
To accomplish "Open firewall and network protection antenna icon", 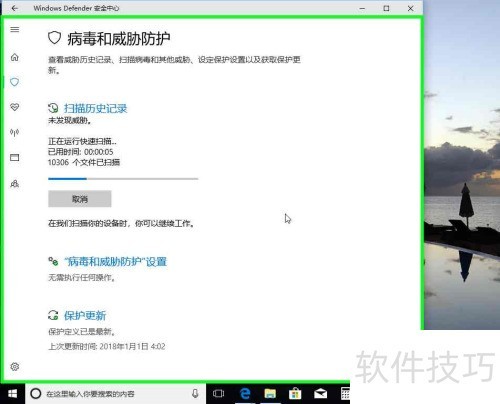I will [15, 133].
